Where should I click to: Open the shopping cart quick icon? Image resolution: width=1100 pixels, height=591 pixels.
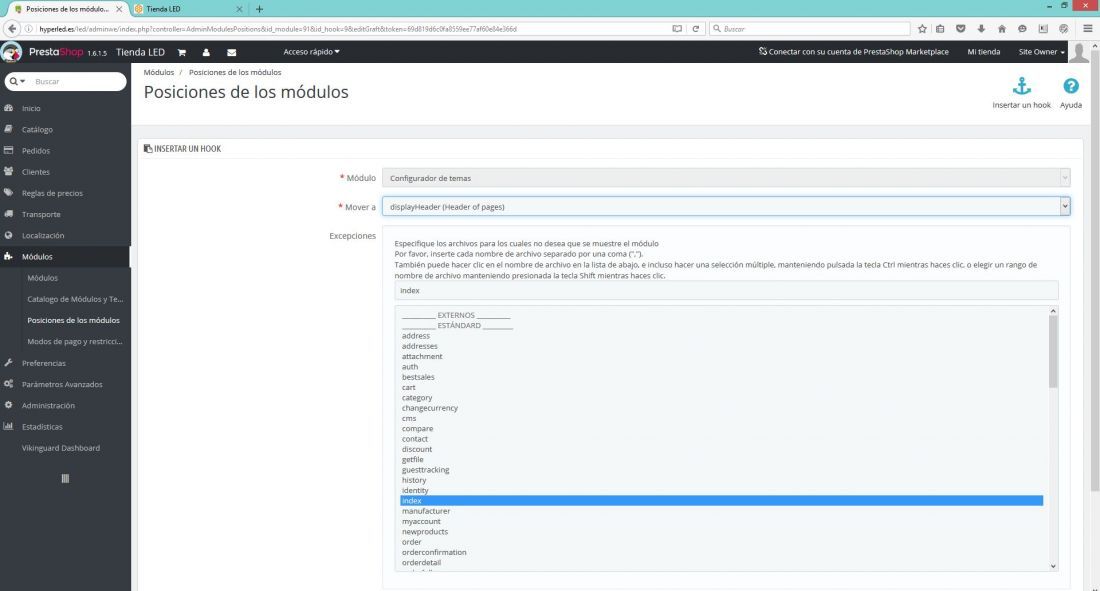click(x=182, y=53)
